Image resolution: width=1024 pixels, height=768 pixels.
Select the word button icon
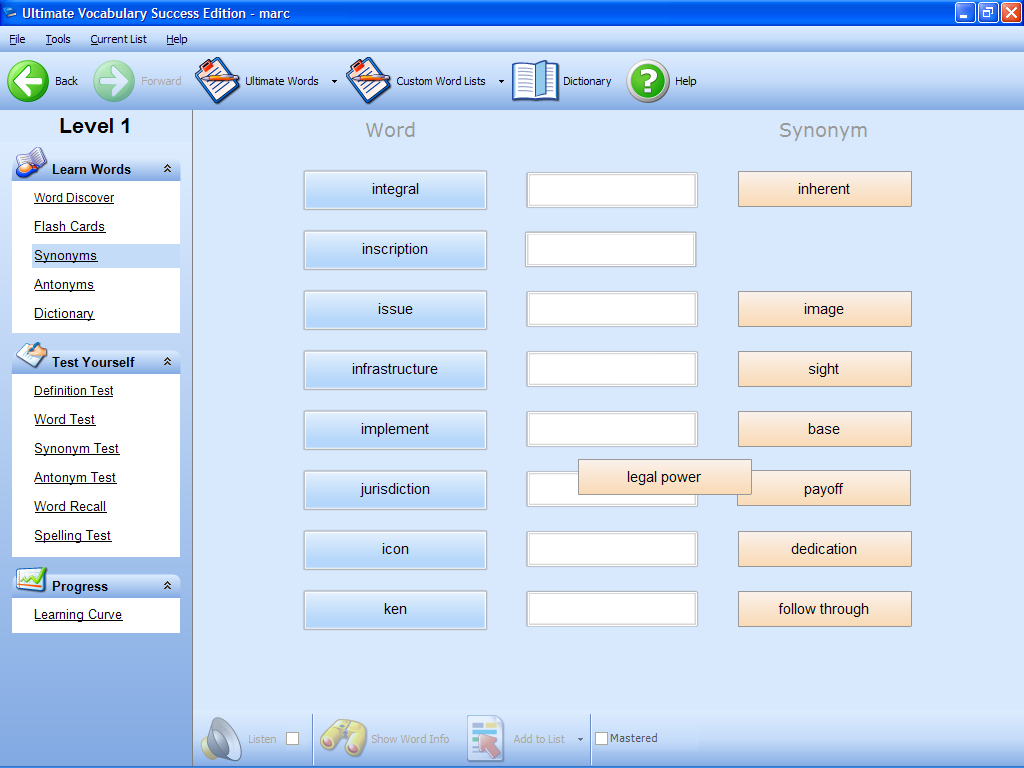click(395, 550)
